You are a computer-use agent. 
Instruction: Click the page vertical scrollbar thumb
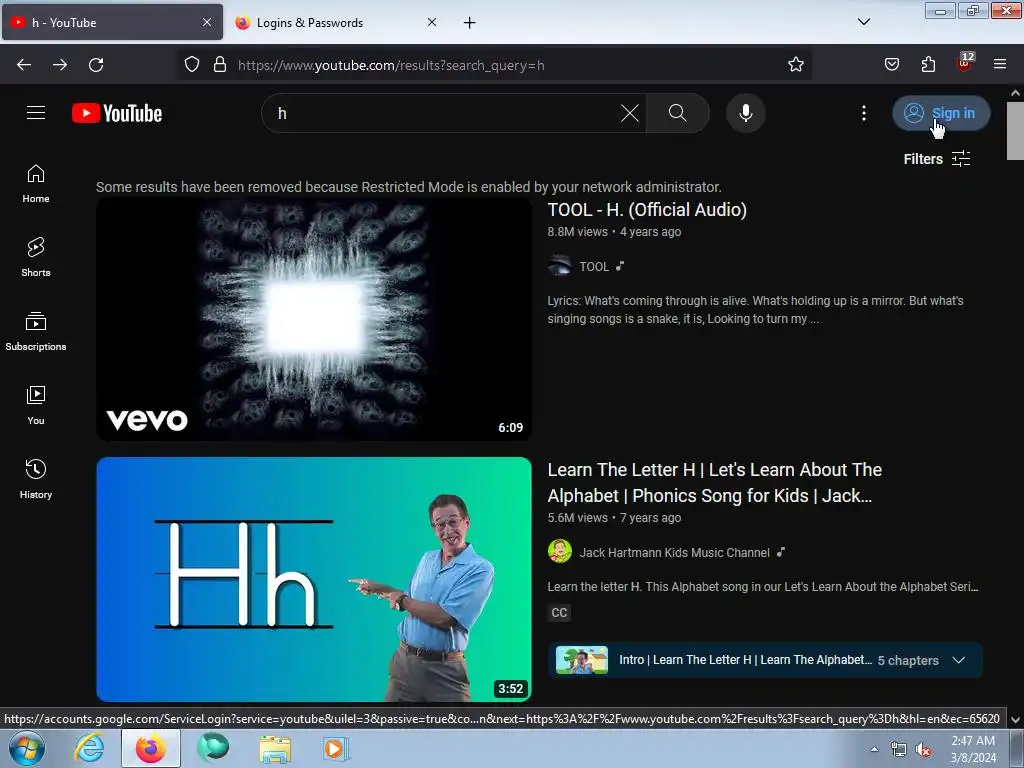1015,131
